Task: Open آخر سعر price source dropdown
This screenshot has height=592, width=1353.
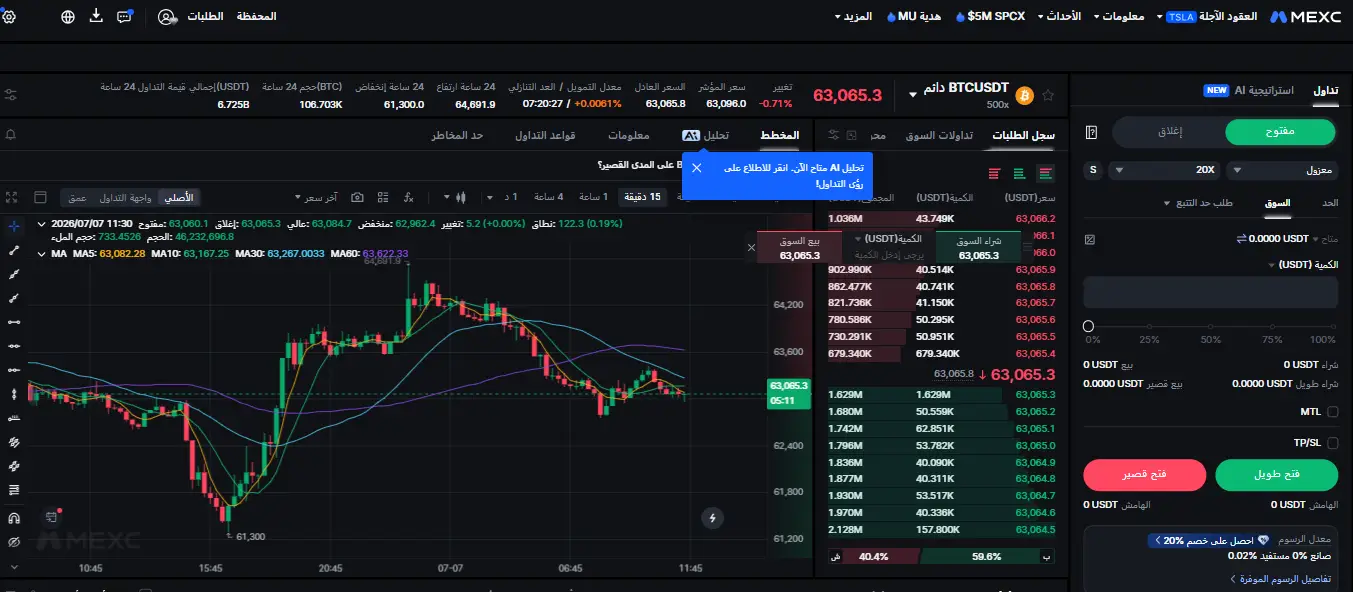Action: [316, 197]
